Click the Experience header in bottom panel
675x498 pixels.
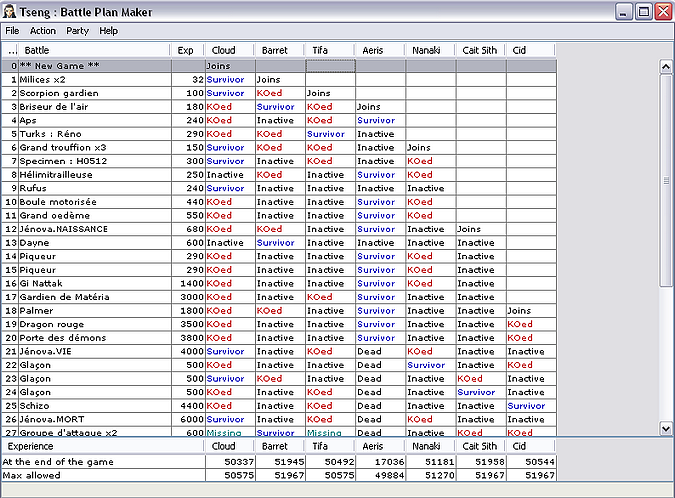coord(102,446)
